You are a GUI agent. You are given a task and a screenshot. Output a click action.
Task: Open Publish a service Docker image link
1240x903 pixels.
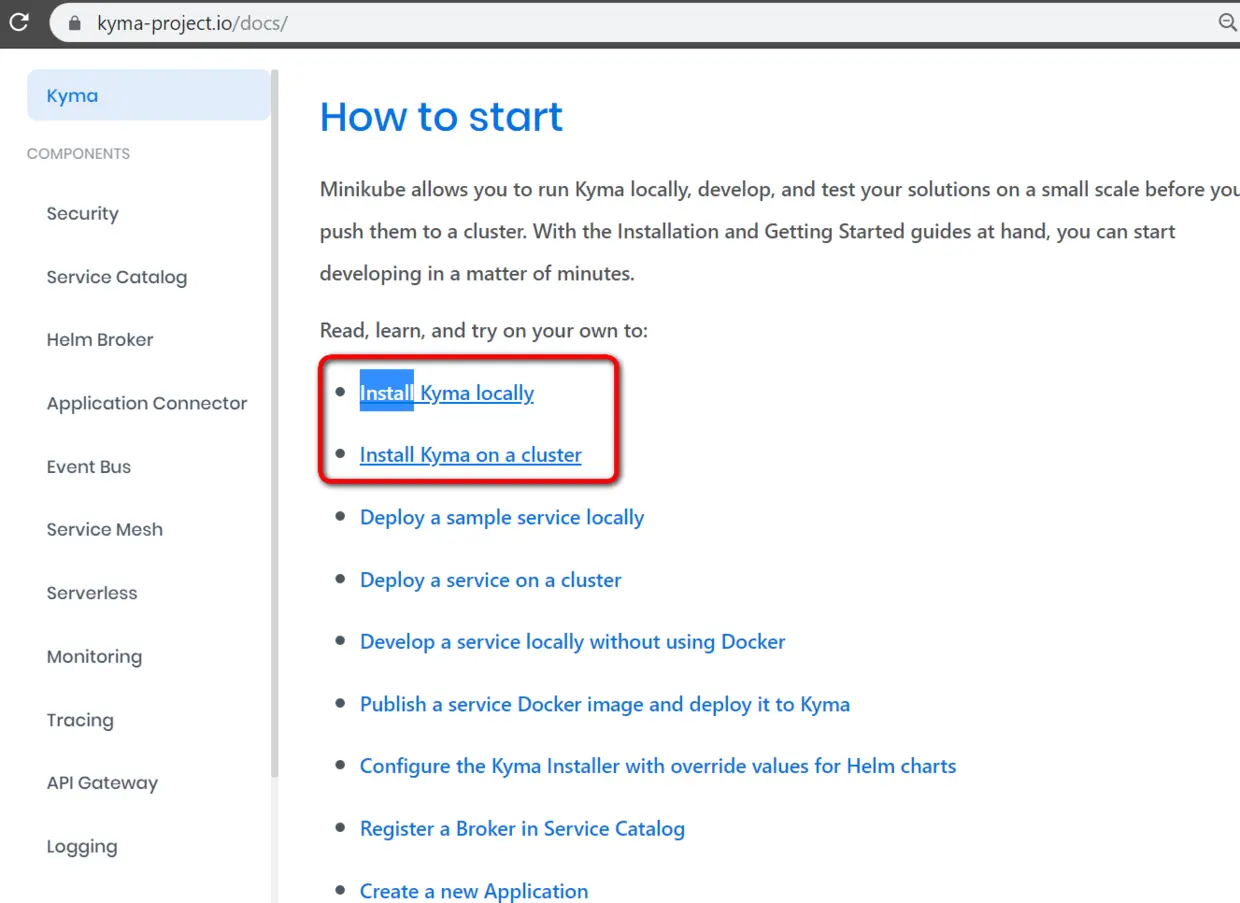[605, 704]
